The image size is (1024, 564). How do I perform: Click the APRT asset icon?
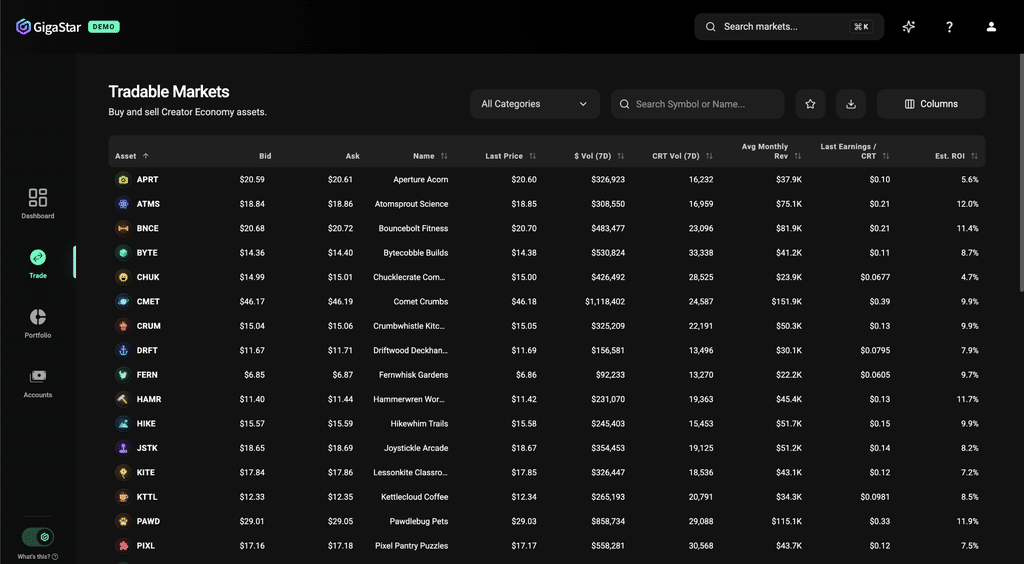pos(123,180)
